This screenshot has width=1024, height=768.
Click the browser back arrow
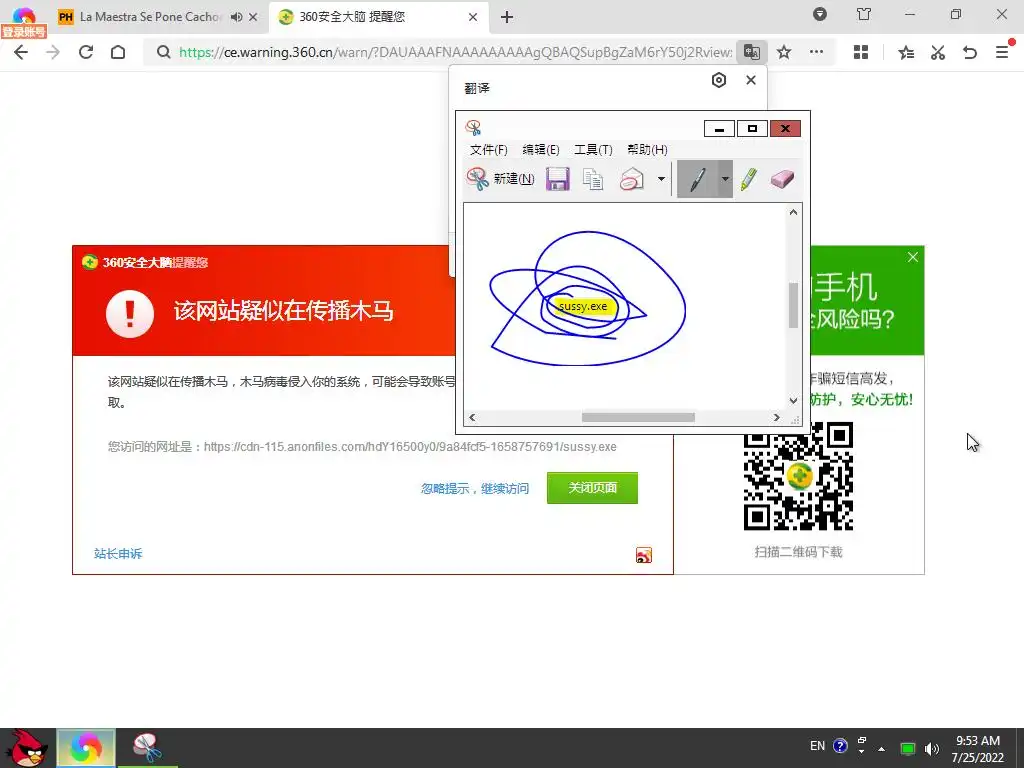pos(21,52)
